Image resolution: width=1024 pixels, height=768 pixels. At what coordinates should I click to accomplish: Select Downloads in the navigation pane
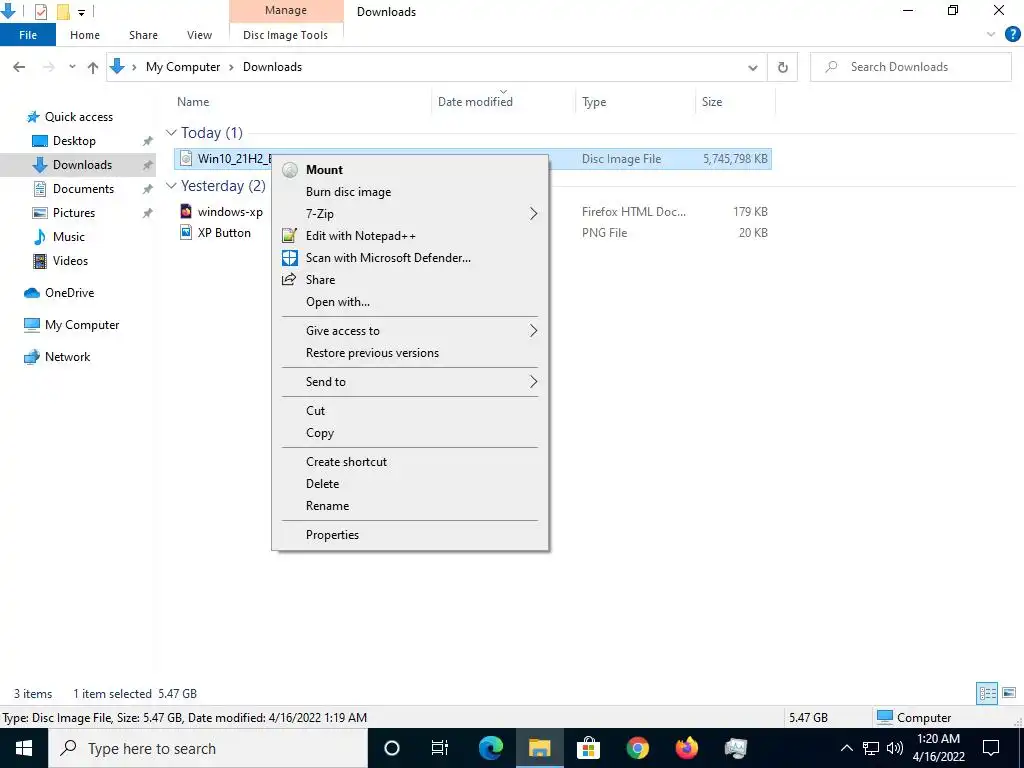pos(82,165)
